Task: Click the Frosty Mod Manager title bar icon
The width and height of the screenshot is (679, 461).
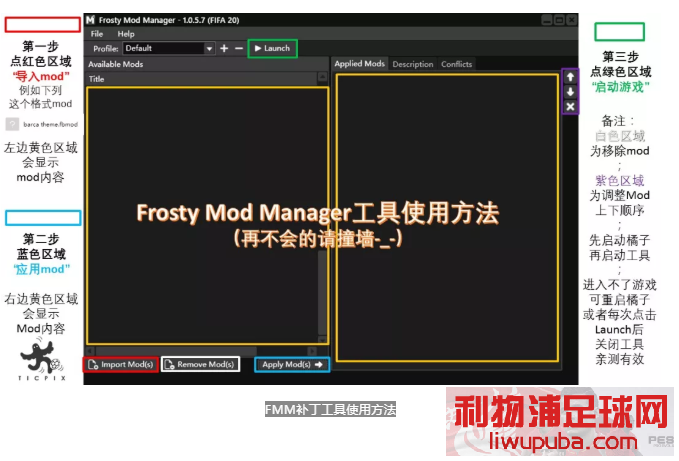Action: 90,20
